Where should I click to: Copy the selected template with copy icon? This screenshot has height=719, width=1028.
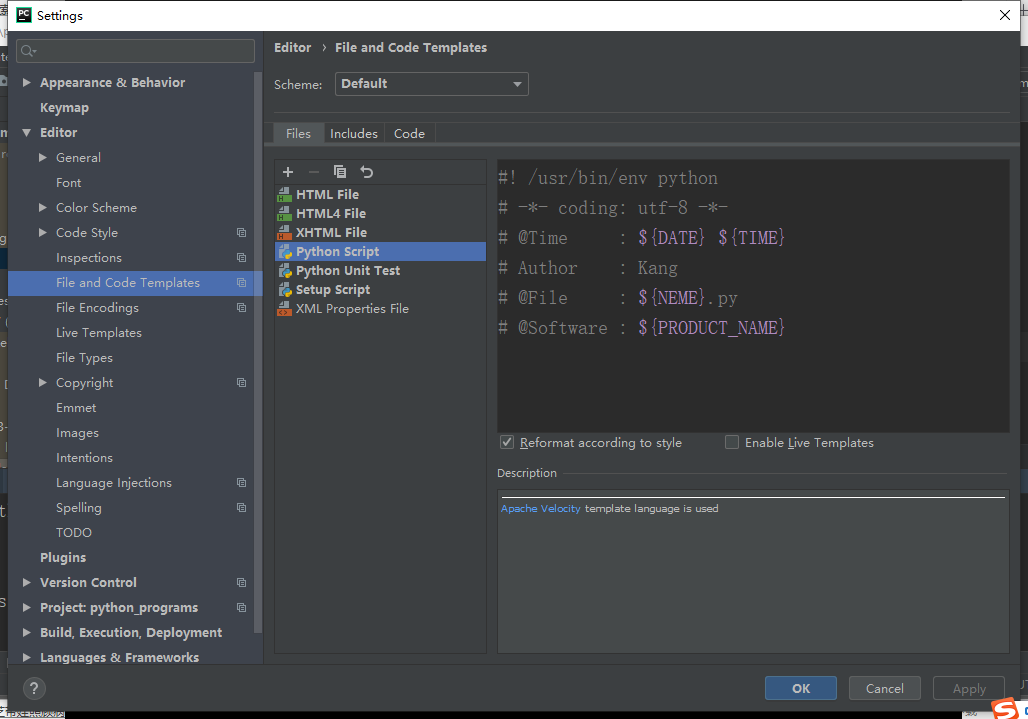[340, 172]
